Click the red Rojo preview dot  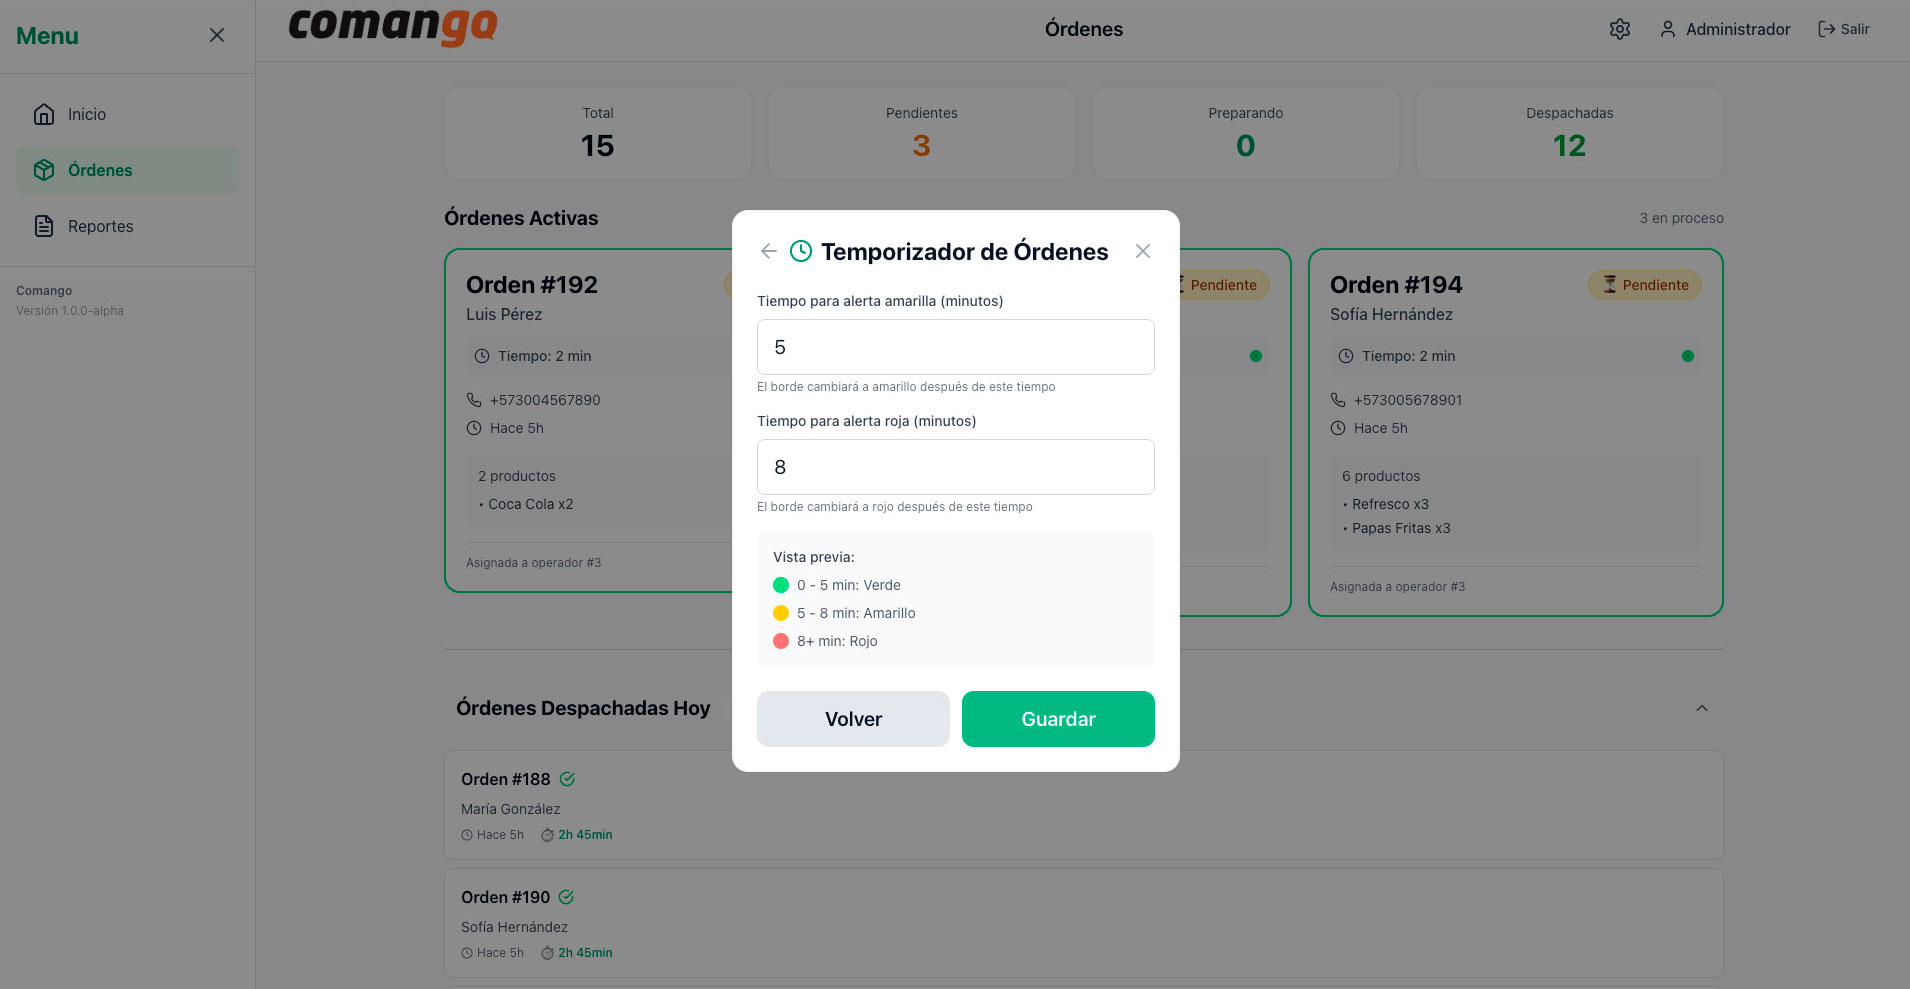(781, 641)
